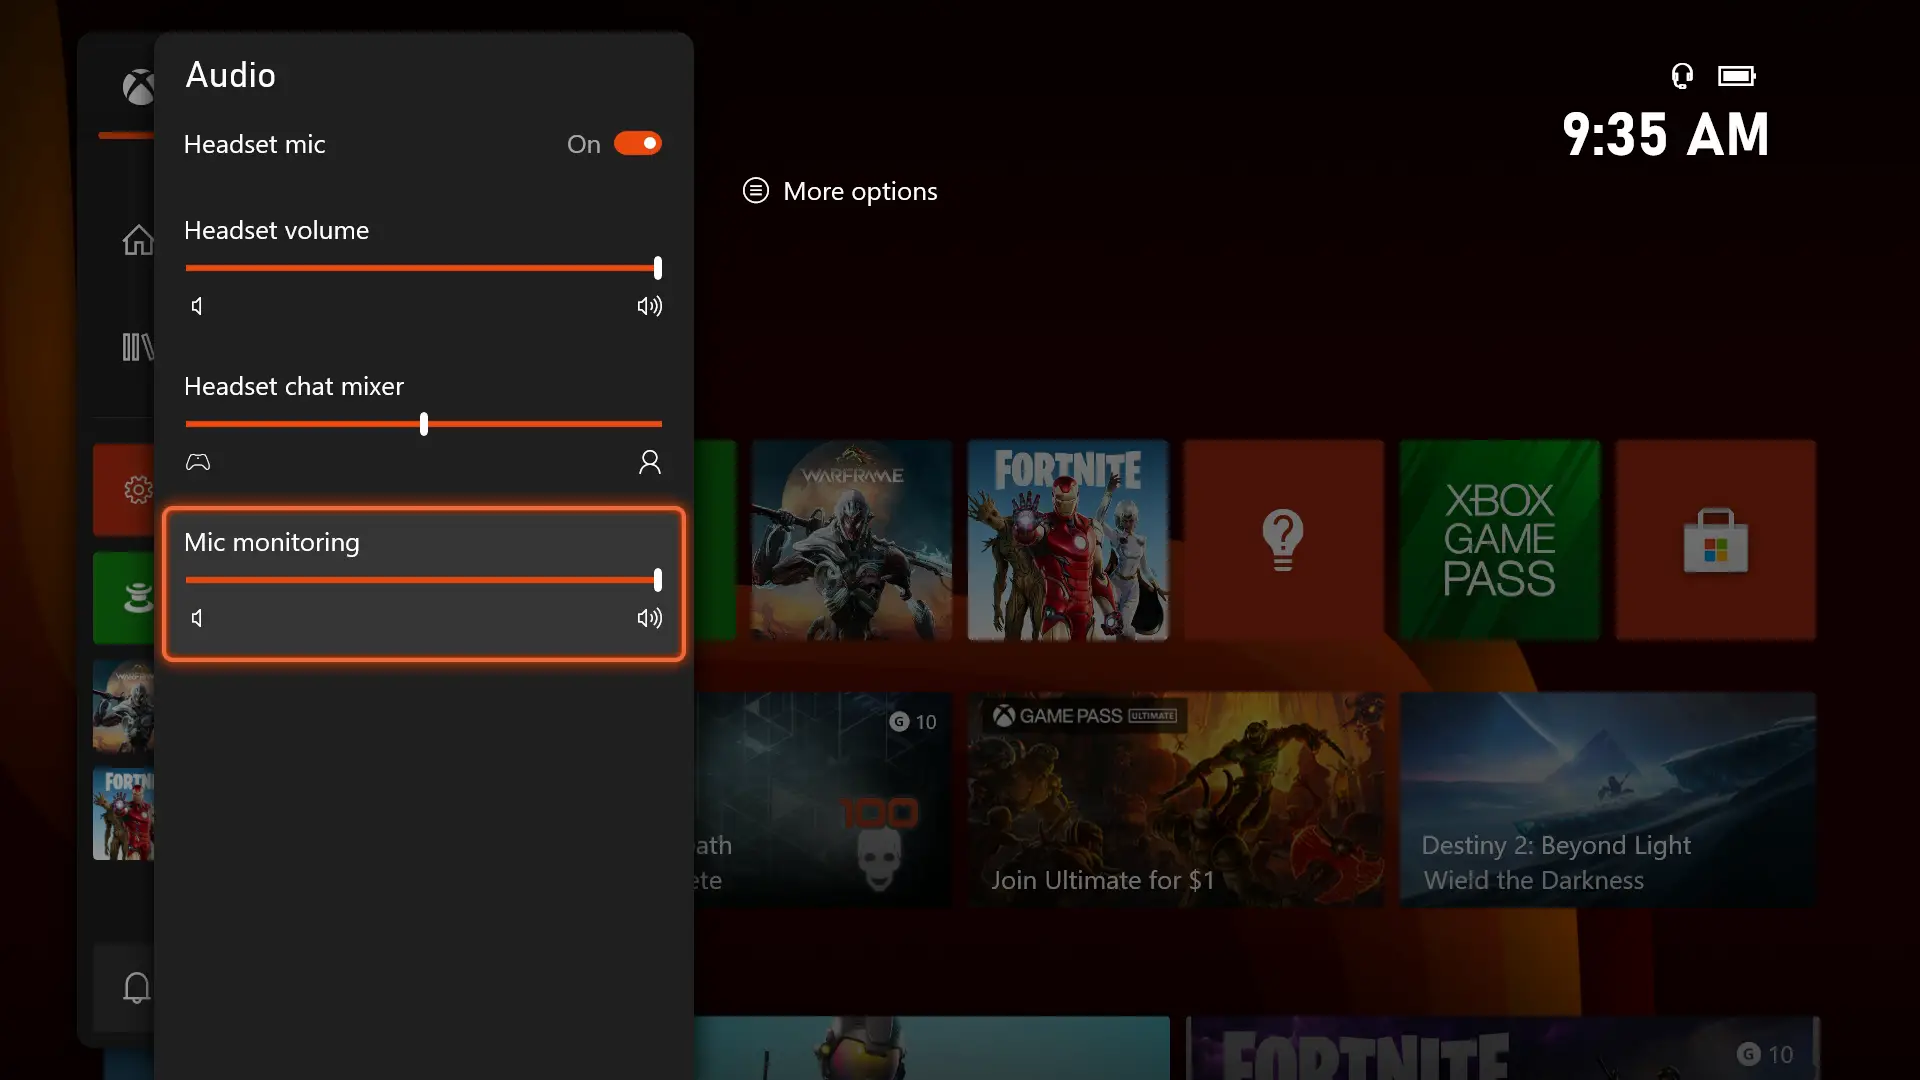Click the Headset chat mixer slider handle
This screenshot has width=1920, height=1080.
(x=424, y=424)
